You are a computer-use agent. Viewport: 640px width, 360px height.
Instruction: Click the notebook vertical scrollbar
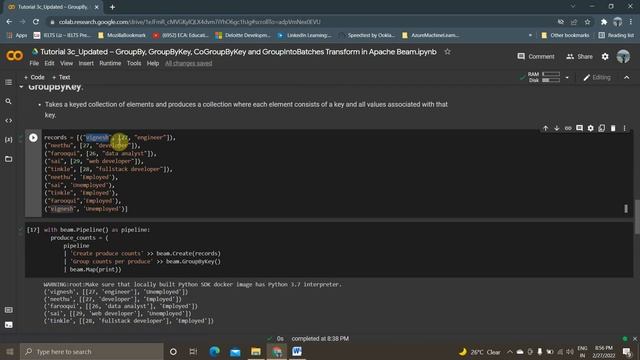[x=637, y=216]
